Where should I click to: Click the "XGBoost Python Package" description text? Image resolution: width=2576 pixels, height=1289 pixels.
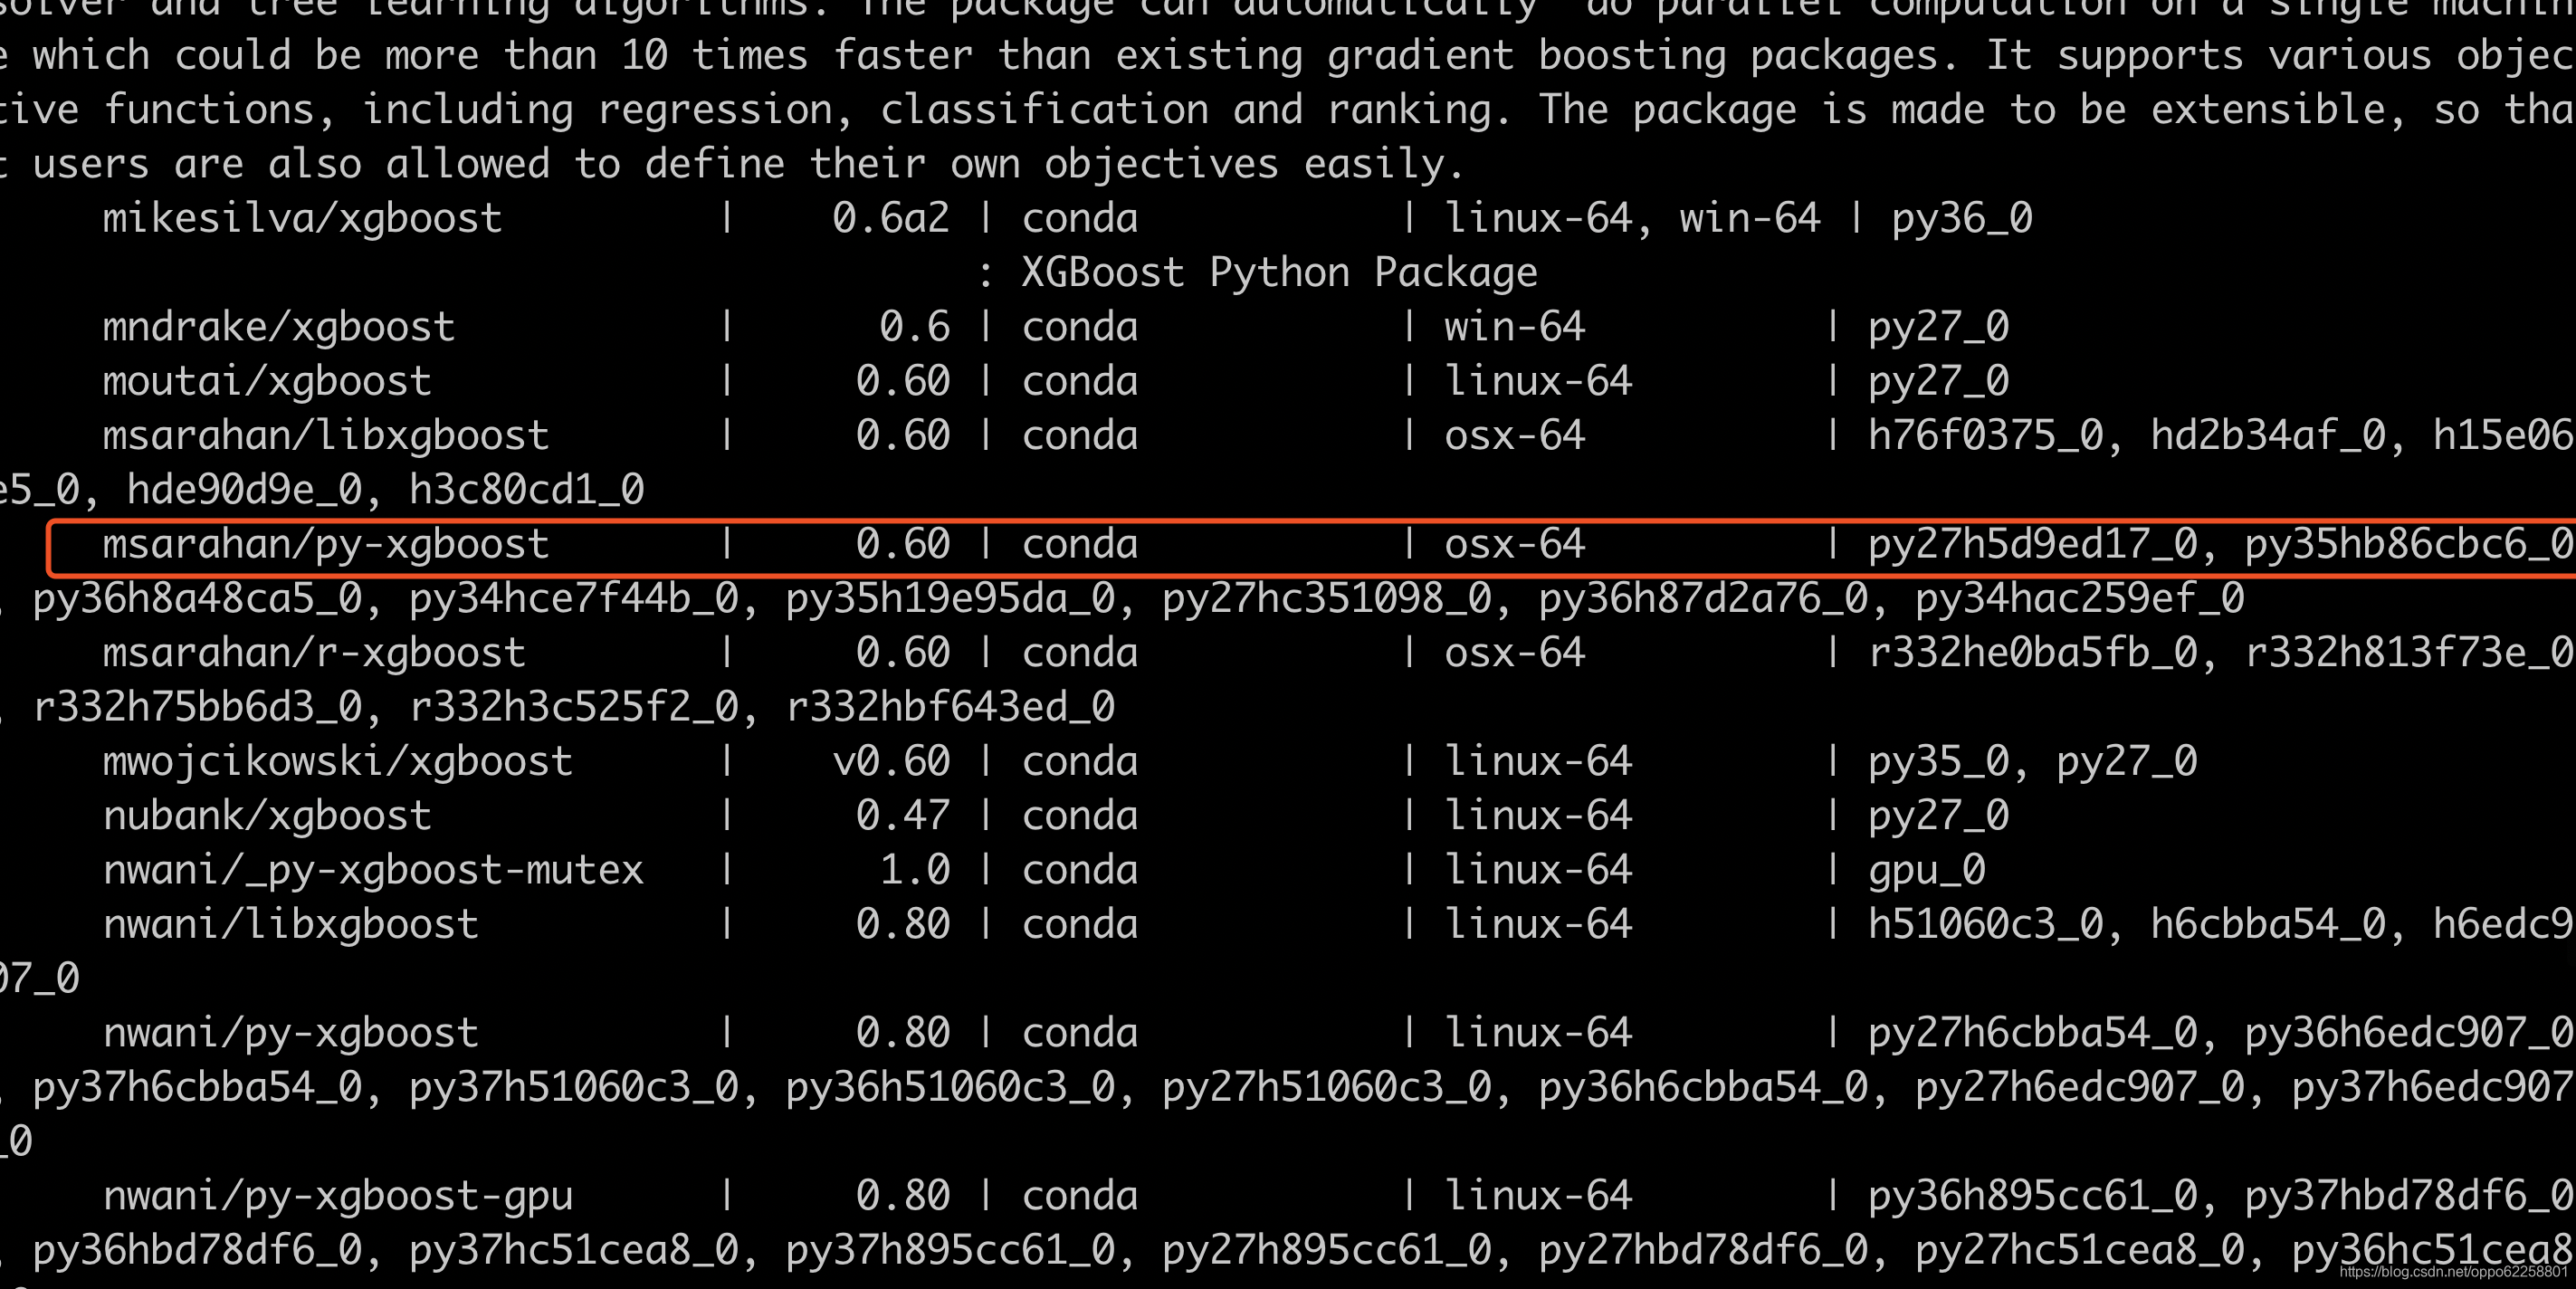point(1279,272)
